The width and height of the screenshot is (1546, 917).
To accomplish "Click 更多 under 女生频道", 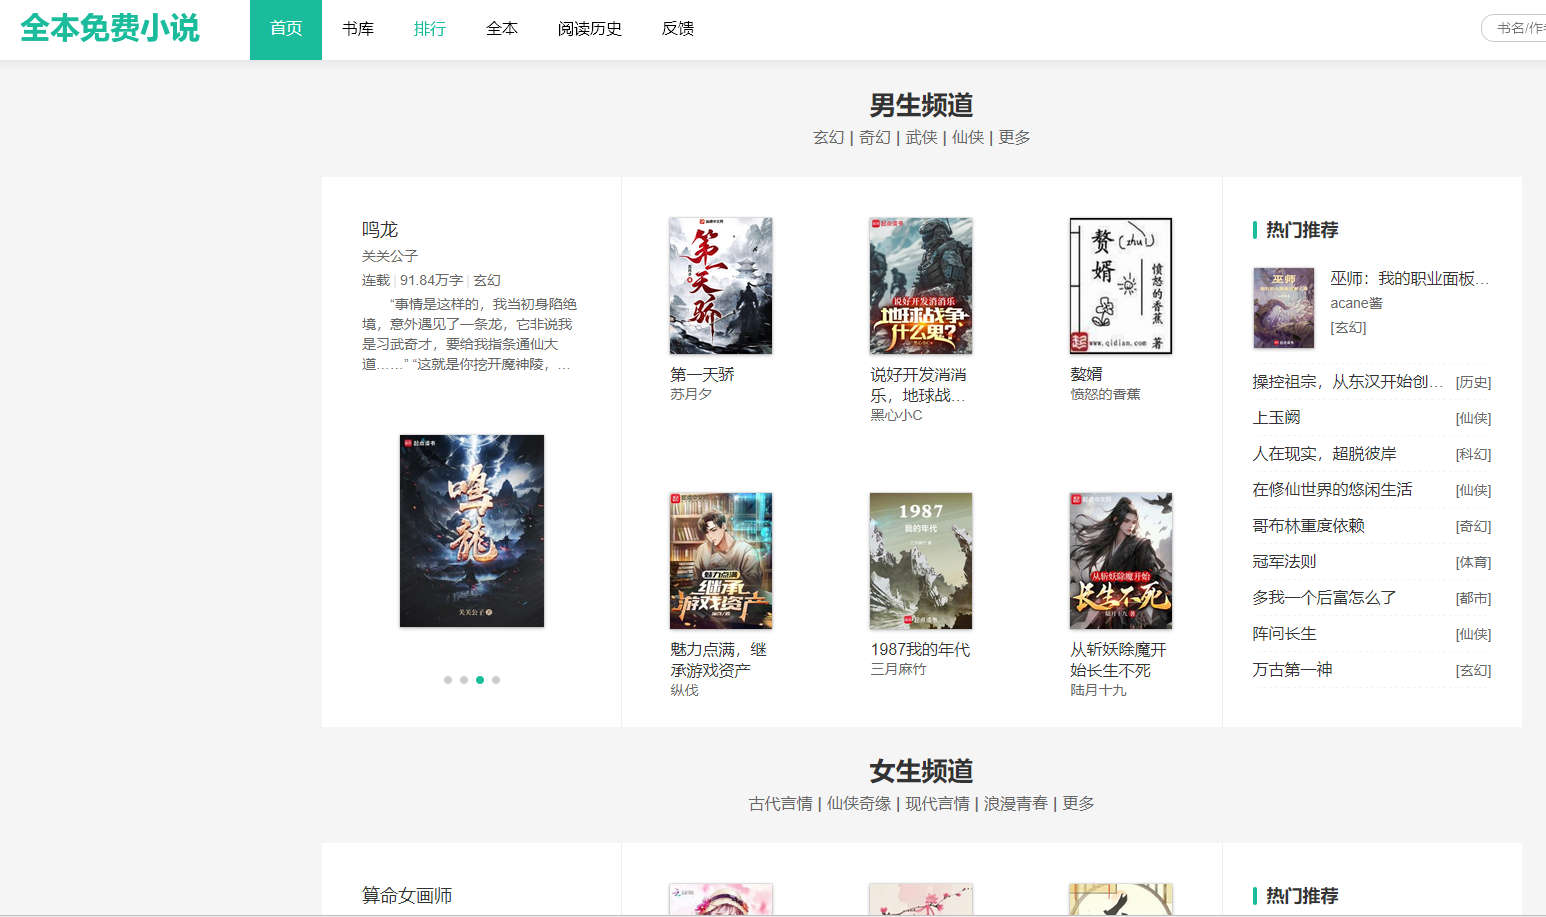I will click(1078, 804).
